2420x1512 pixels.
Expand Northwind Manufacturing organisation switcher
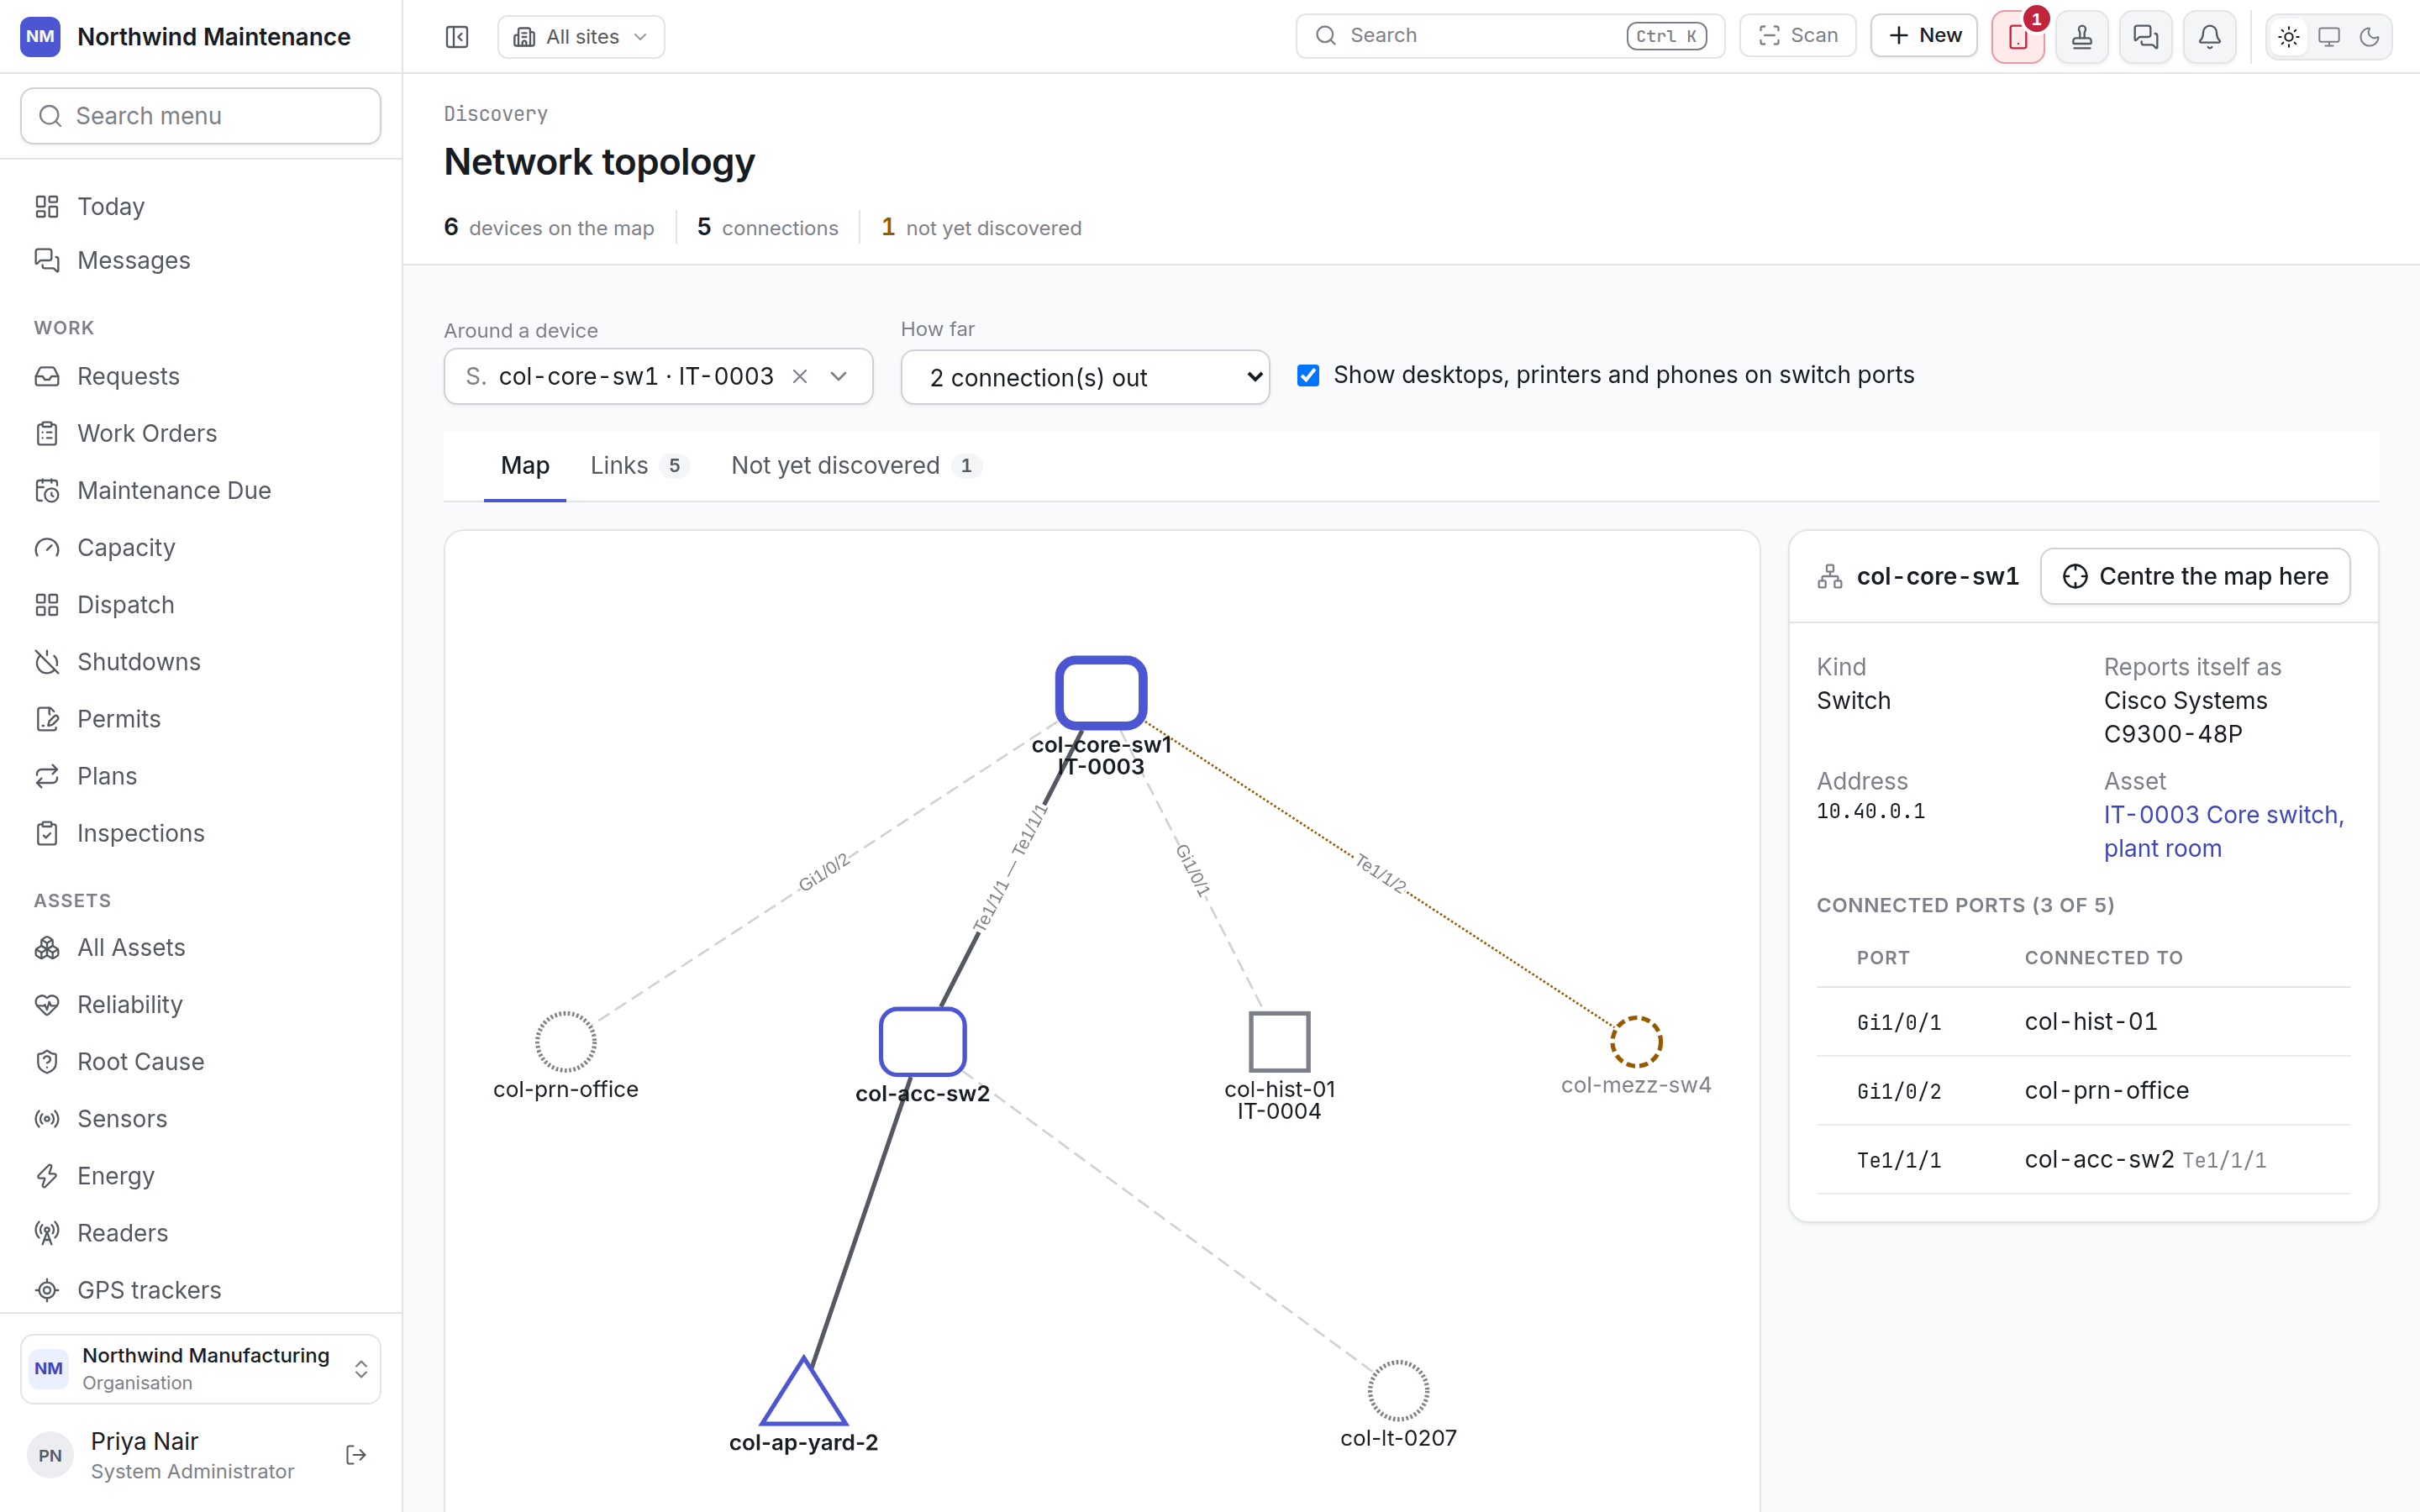point(200,1368)
